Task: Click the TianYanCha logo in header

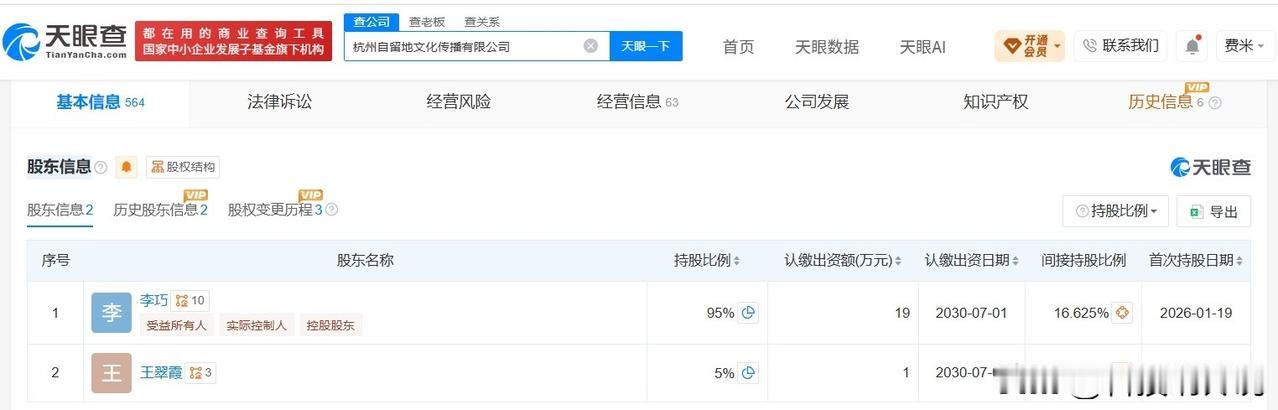Action: [65, 40]
